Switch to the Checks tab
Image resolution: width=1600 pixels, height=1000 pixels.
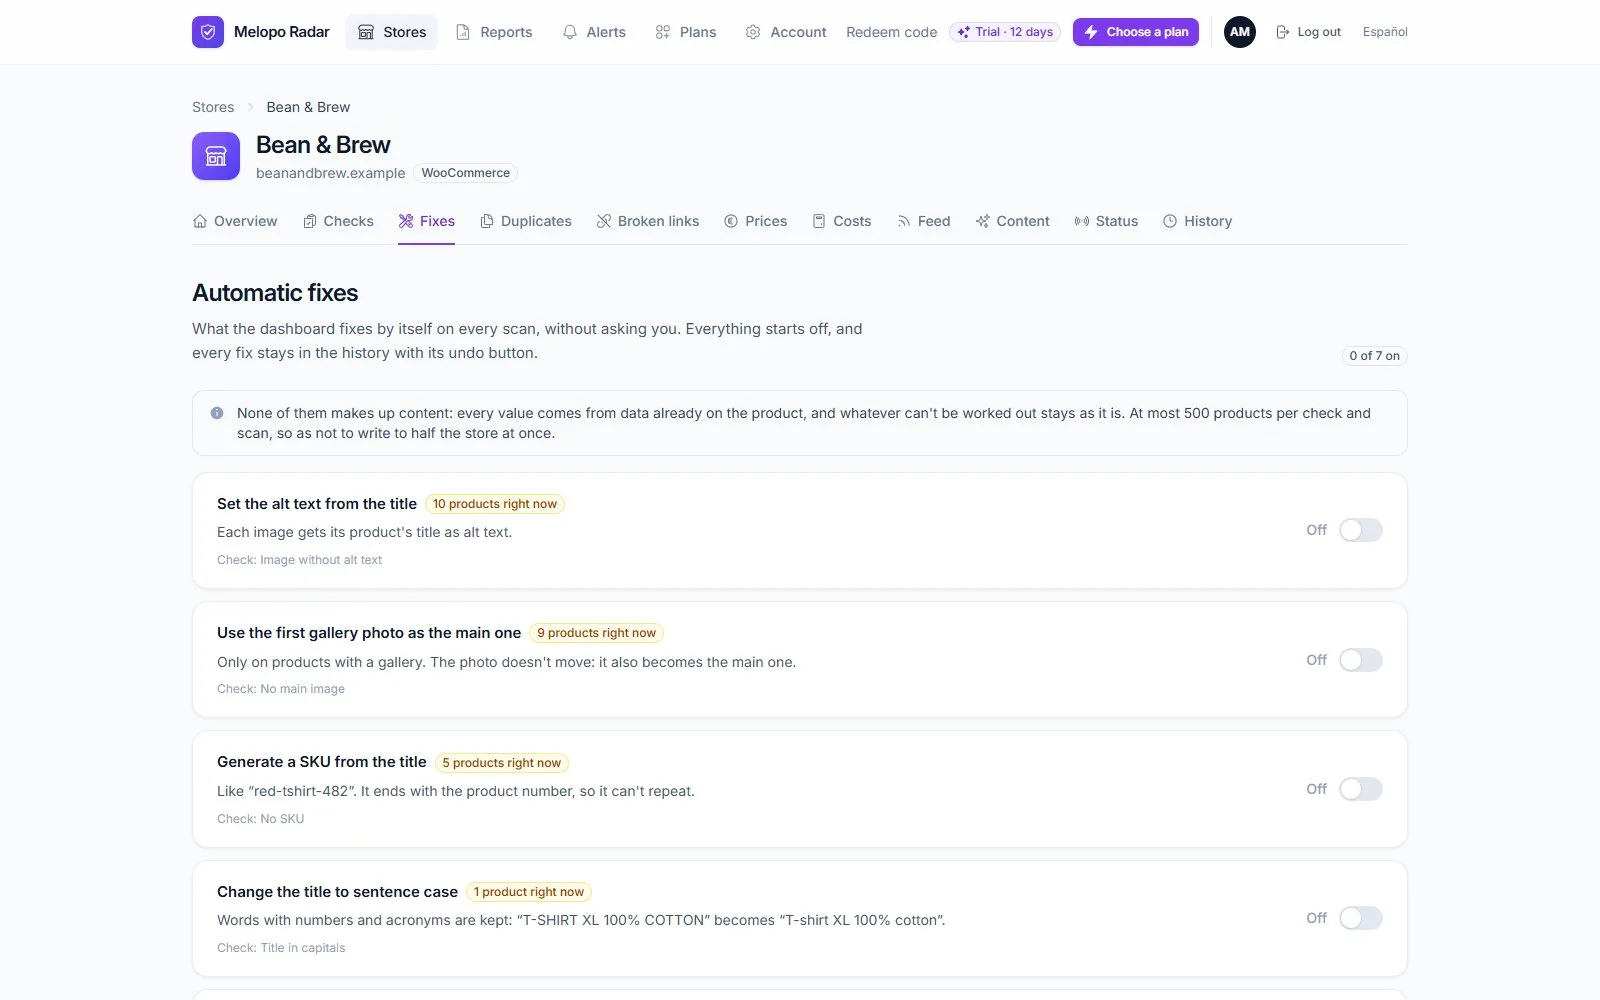tap(338, 221)
